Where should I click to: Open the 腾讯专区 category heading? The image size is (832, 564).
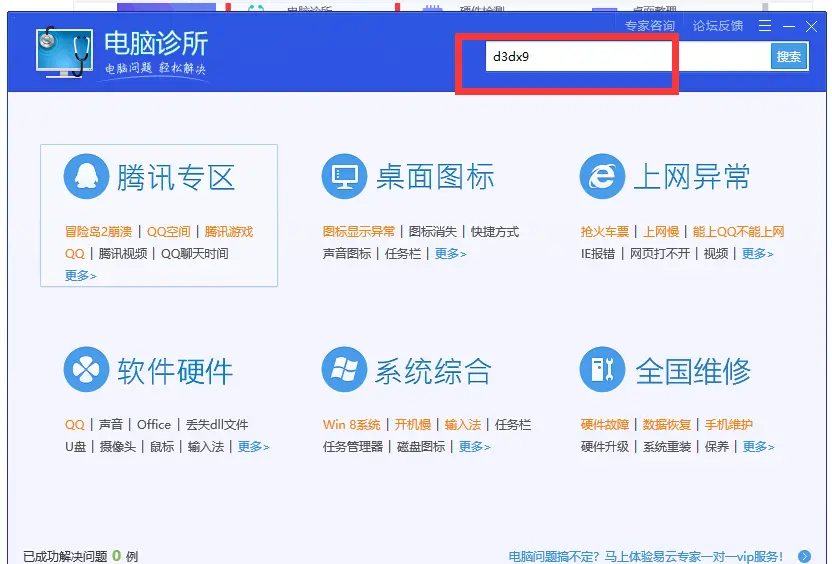(176, 177)
